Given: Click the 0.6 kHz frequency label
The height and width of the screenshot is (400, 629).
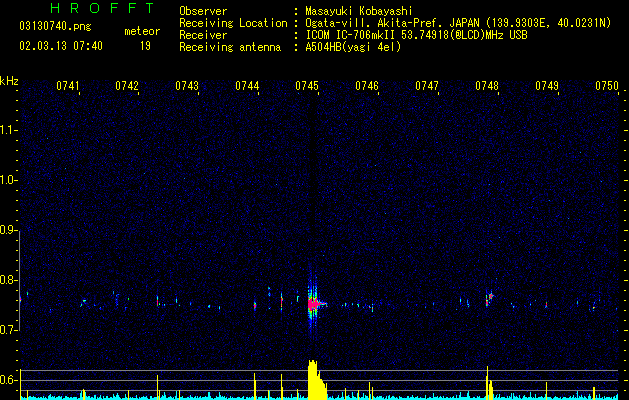Looking at the screenshot, I should tap(8, 380).
